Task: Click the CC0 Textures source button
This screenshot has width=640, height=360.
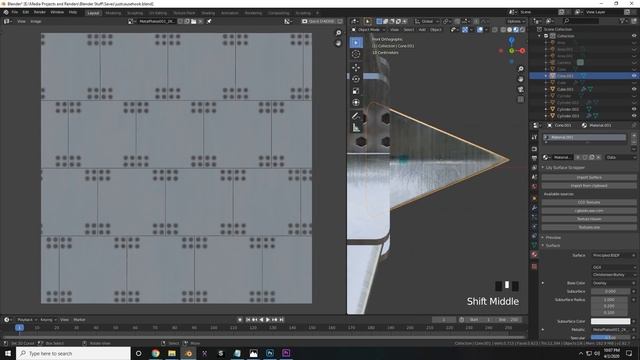Action: tap(589, 202)
